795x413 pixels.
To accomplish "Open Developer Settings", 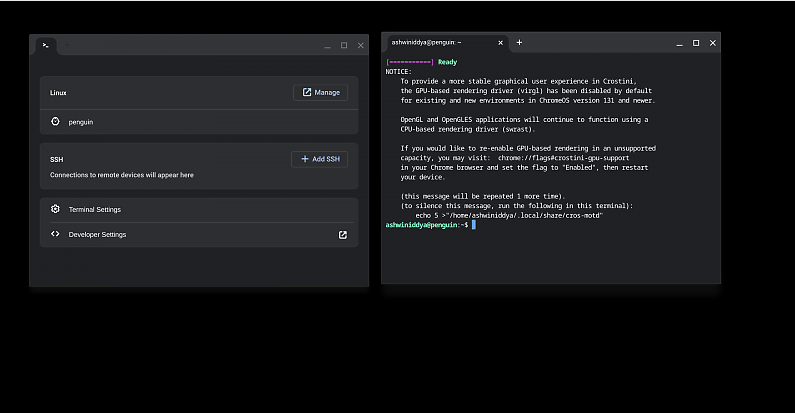I will pyautogui.click(x=199, y=235).
